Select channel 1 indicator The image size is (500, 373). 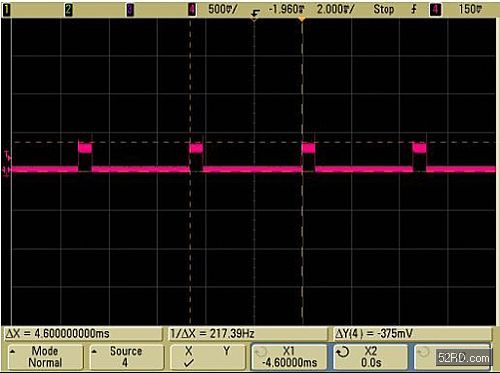click(7, 10)
